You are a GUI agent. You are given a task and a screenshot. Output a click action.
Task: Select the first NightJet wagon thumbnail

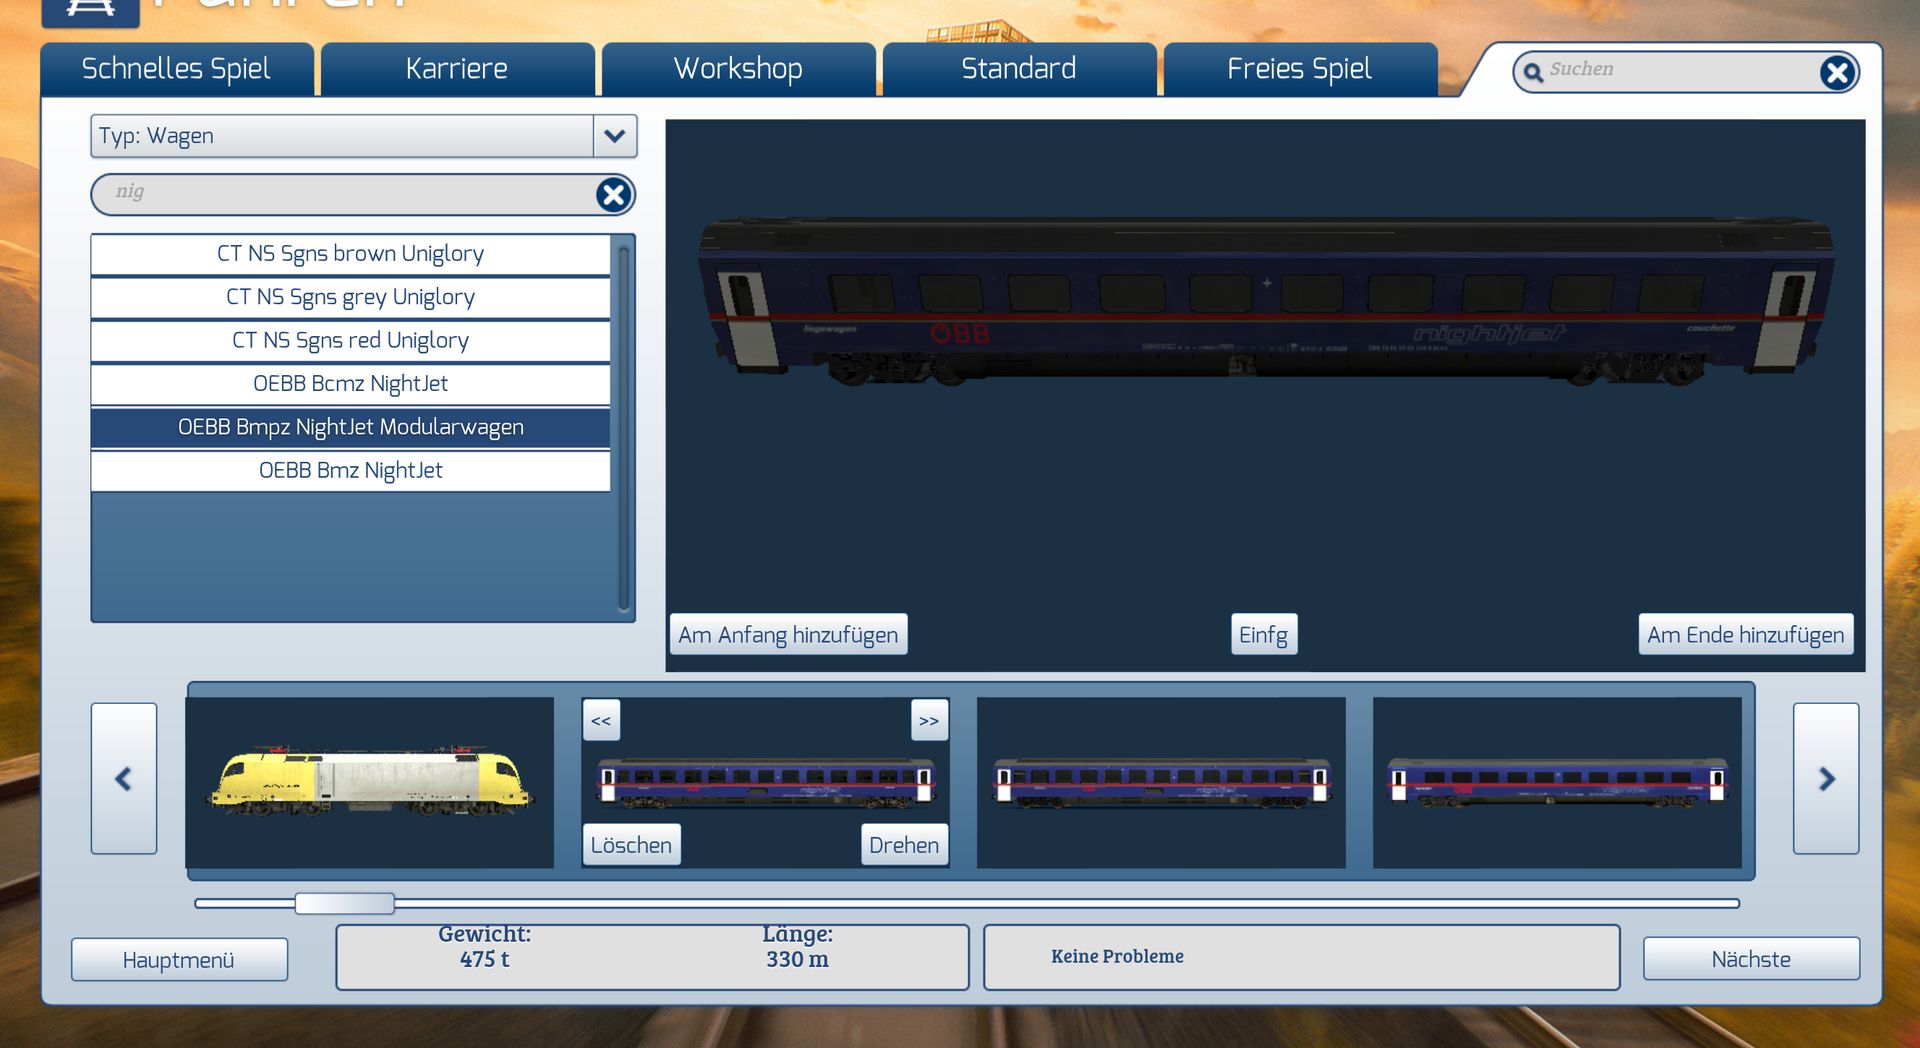click(765, 782)
